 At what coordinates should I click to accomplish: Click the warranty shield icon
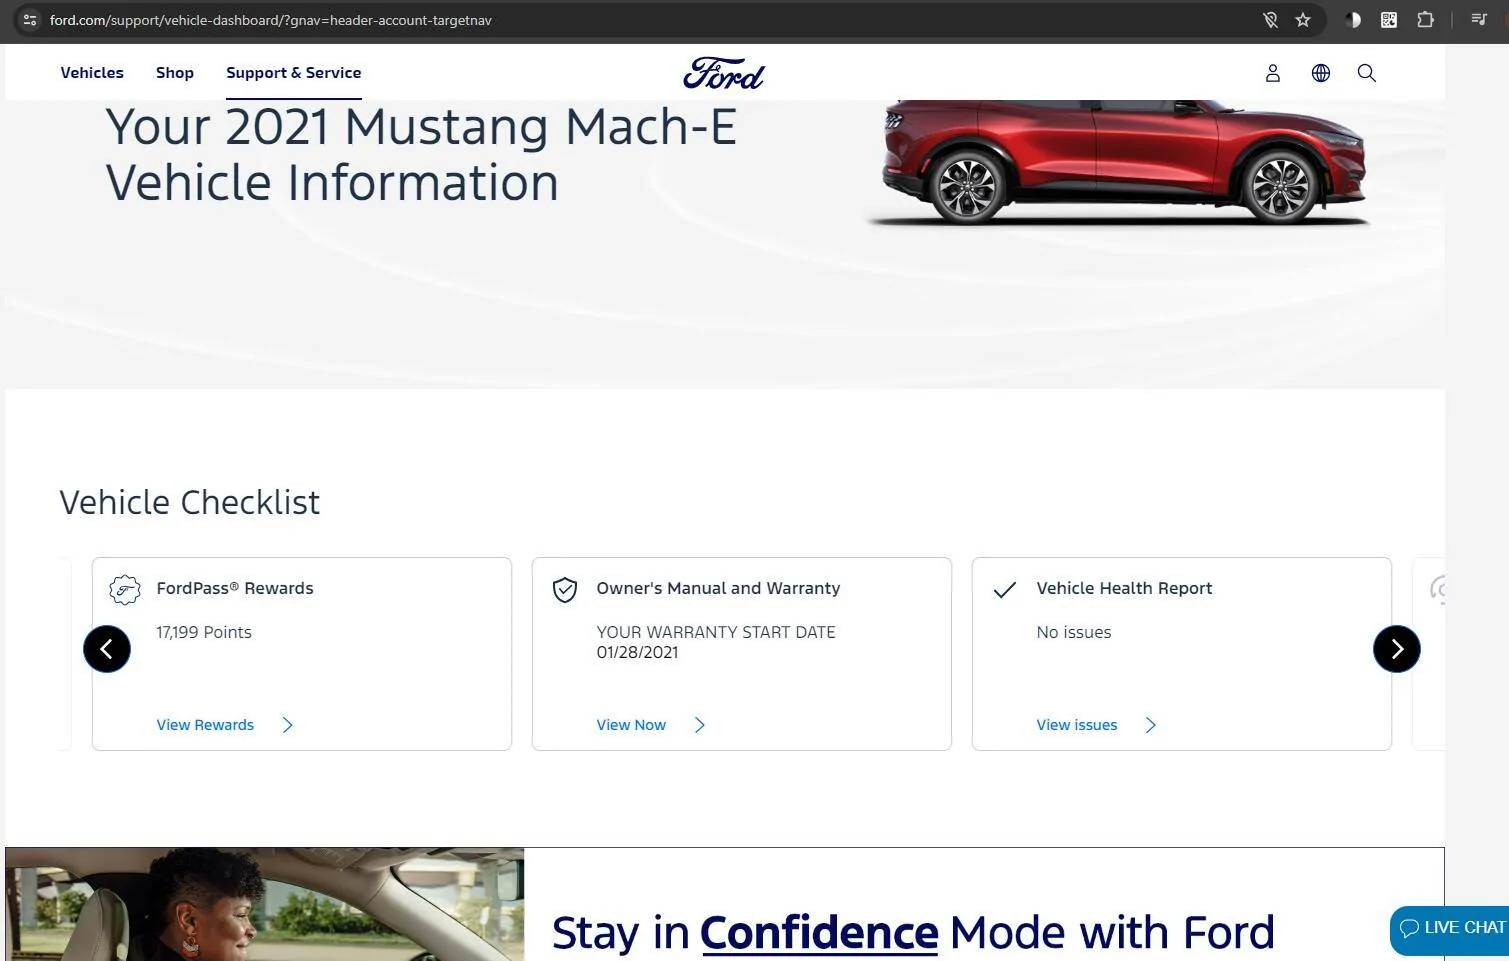[565, 590]
